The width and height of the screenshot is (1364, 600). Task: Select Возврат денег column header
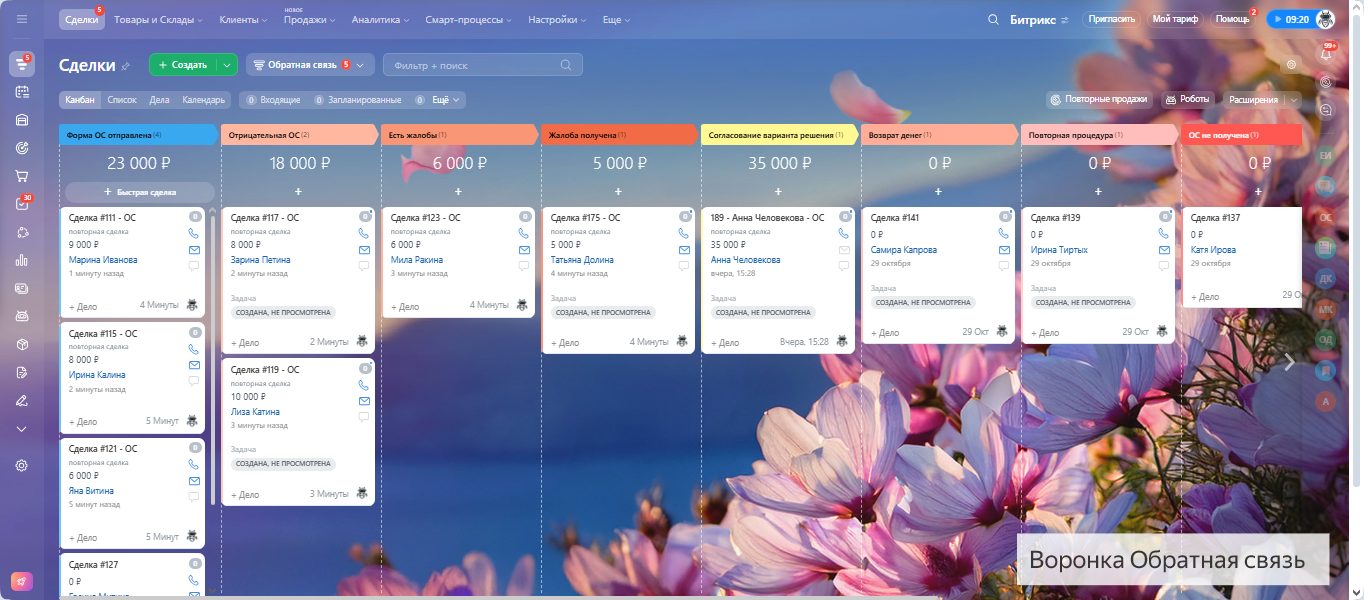(x=940, y=135)
